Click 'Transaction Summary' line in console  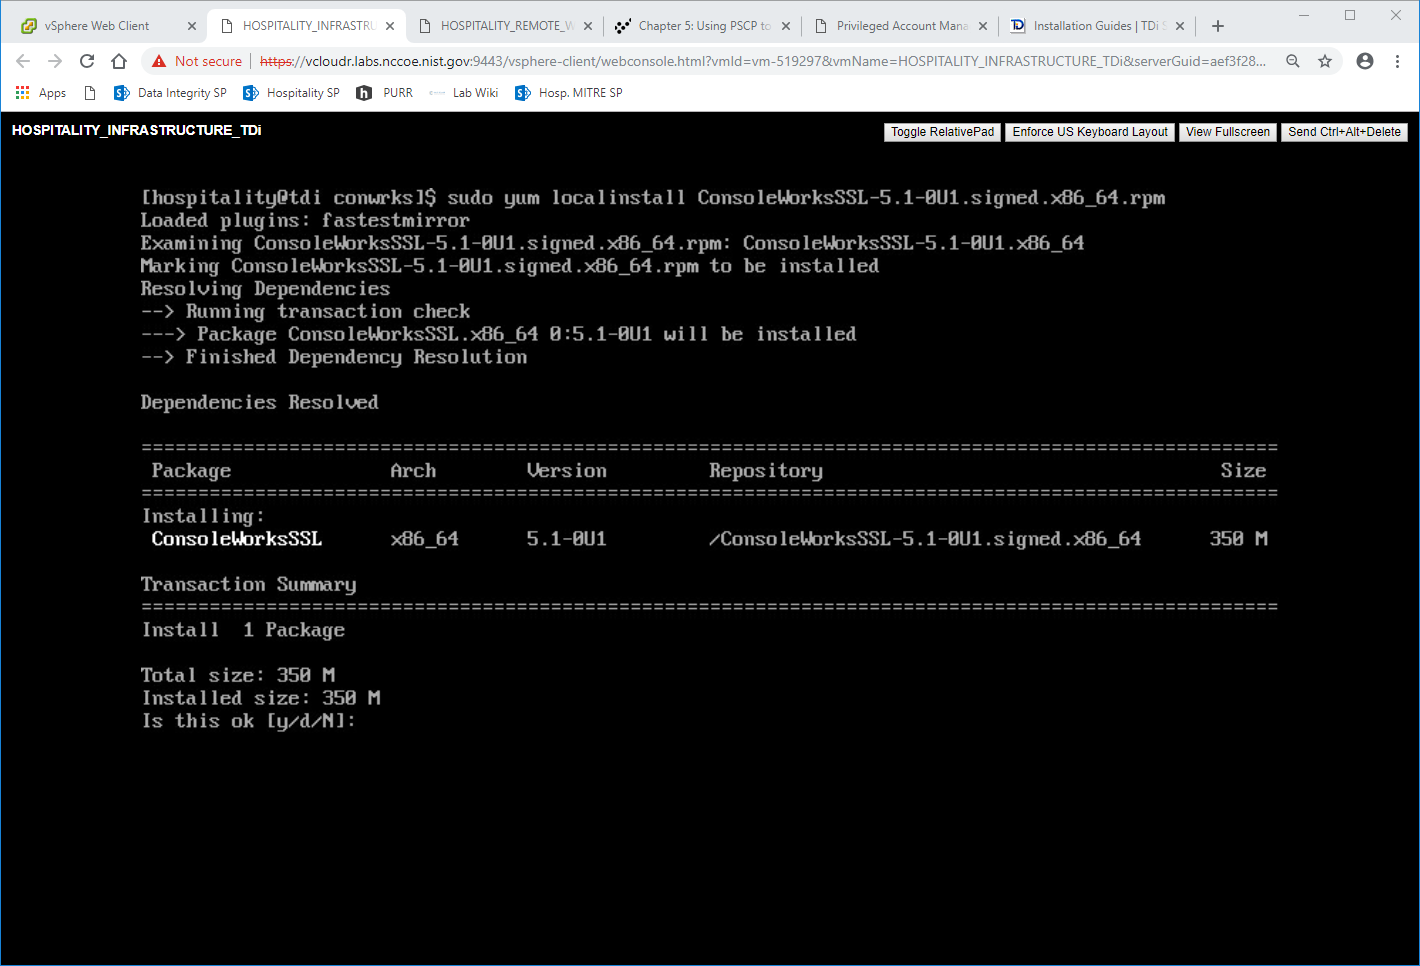click(x=248, y=584)
